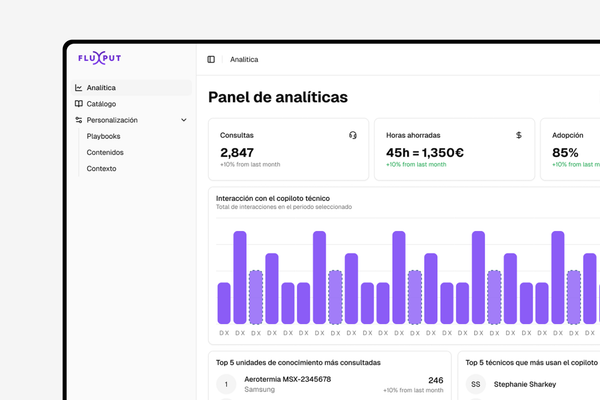Click the Adopción card label
600x400 pixels.
pyautogui.click(x=567, y=135)
